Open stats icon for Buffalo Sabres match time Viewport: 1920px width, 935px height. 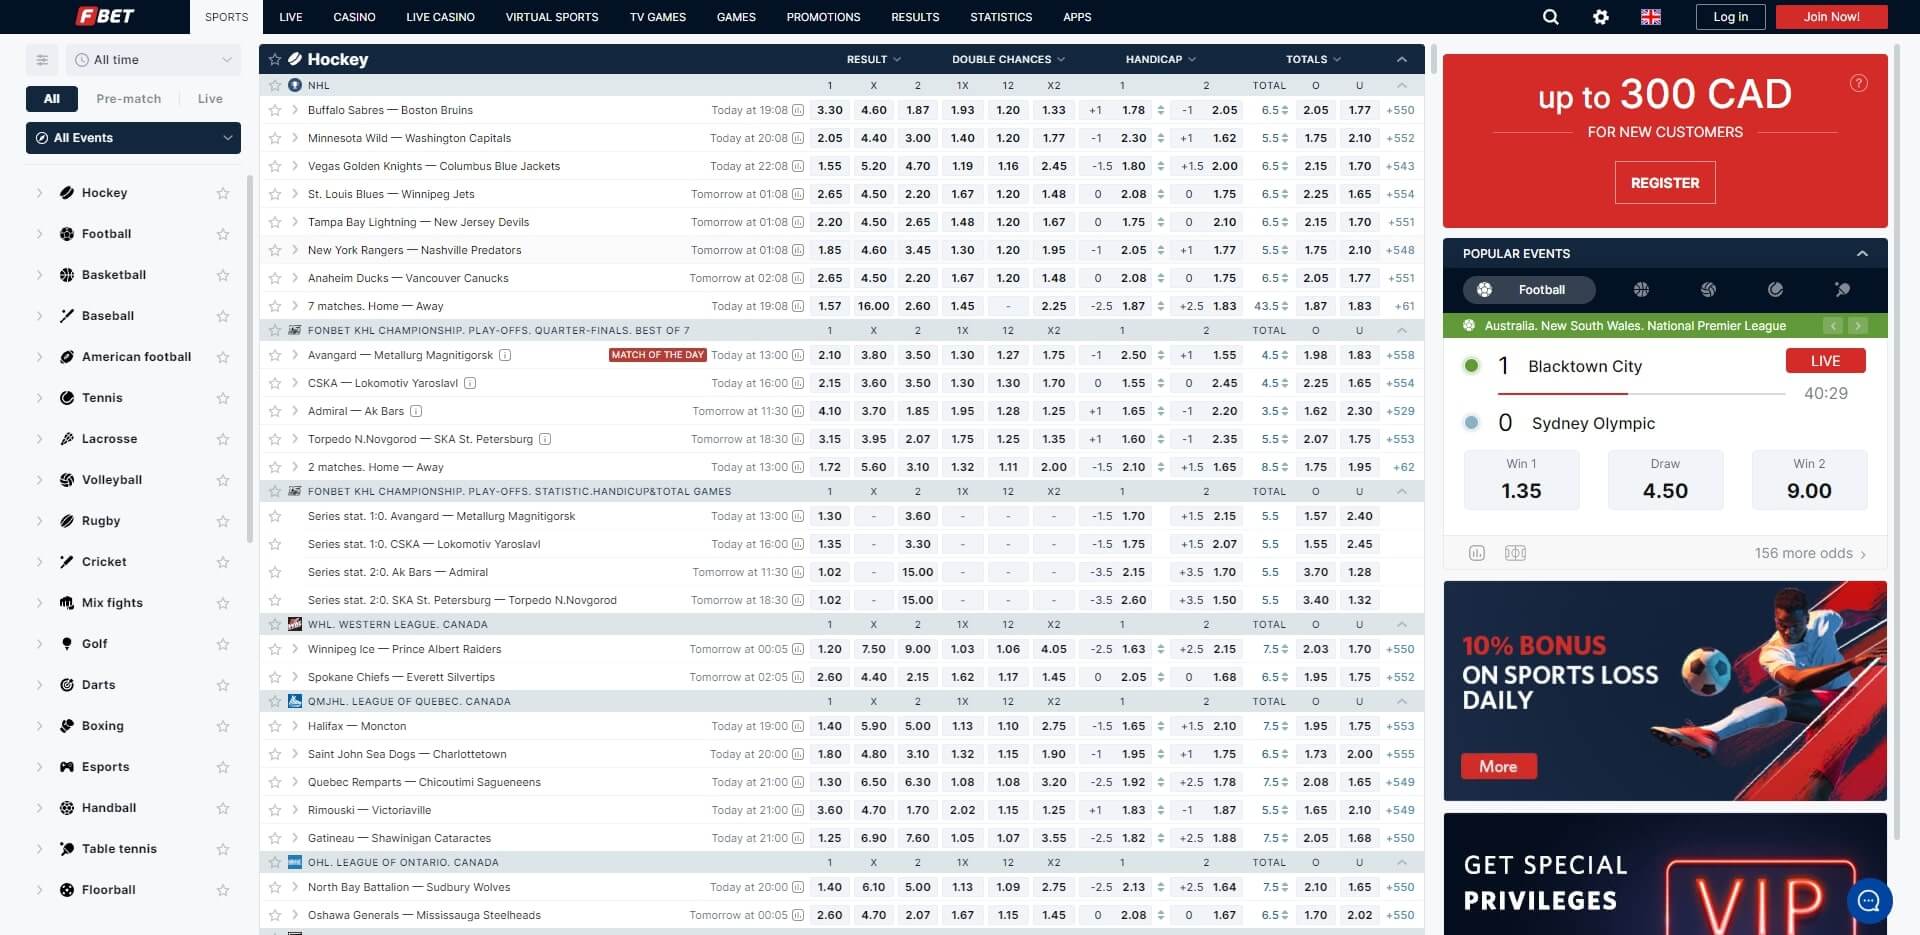[798, 110]
